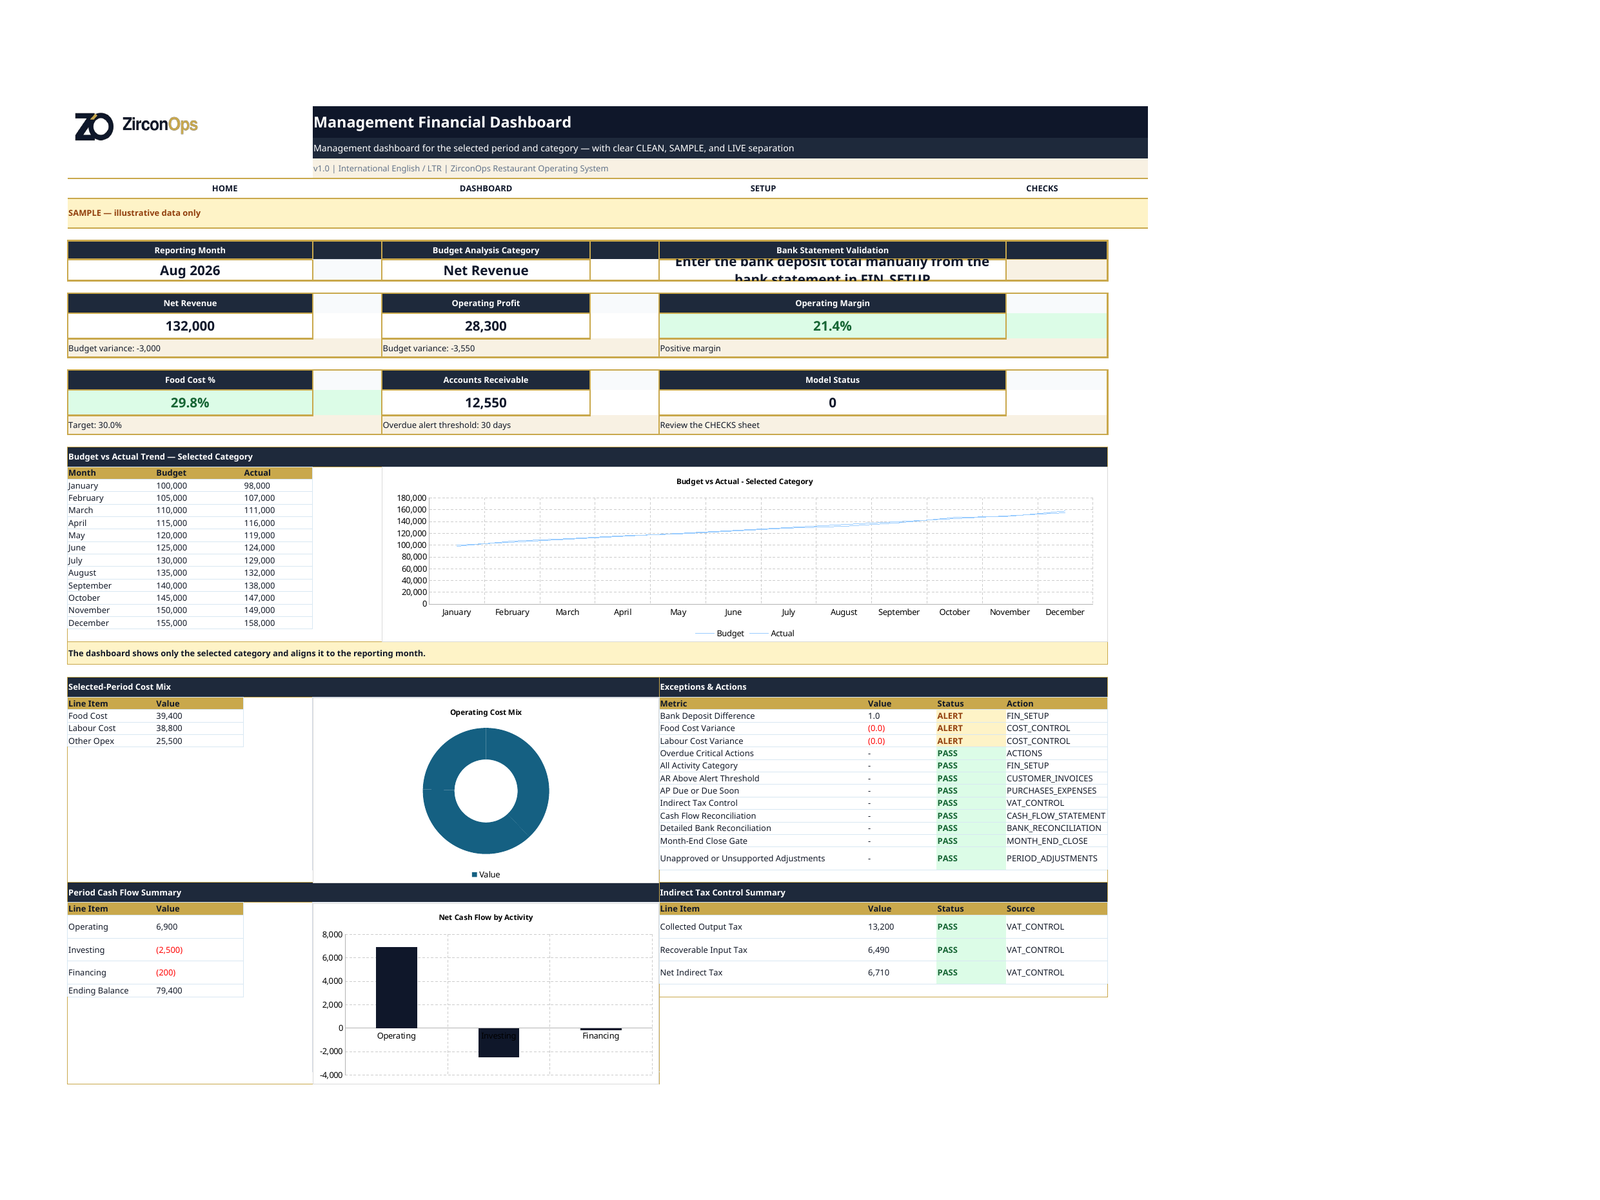Click the Budget vs Actual chart title
The image size is (1600, 1200).
point(744,481)
